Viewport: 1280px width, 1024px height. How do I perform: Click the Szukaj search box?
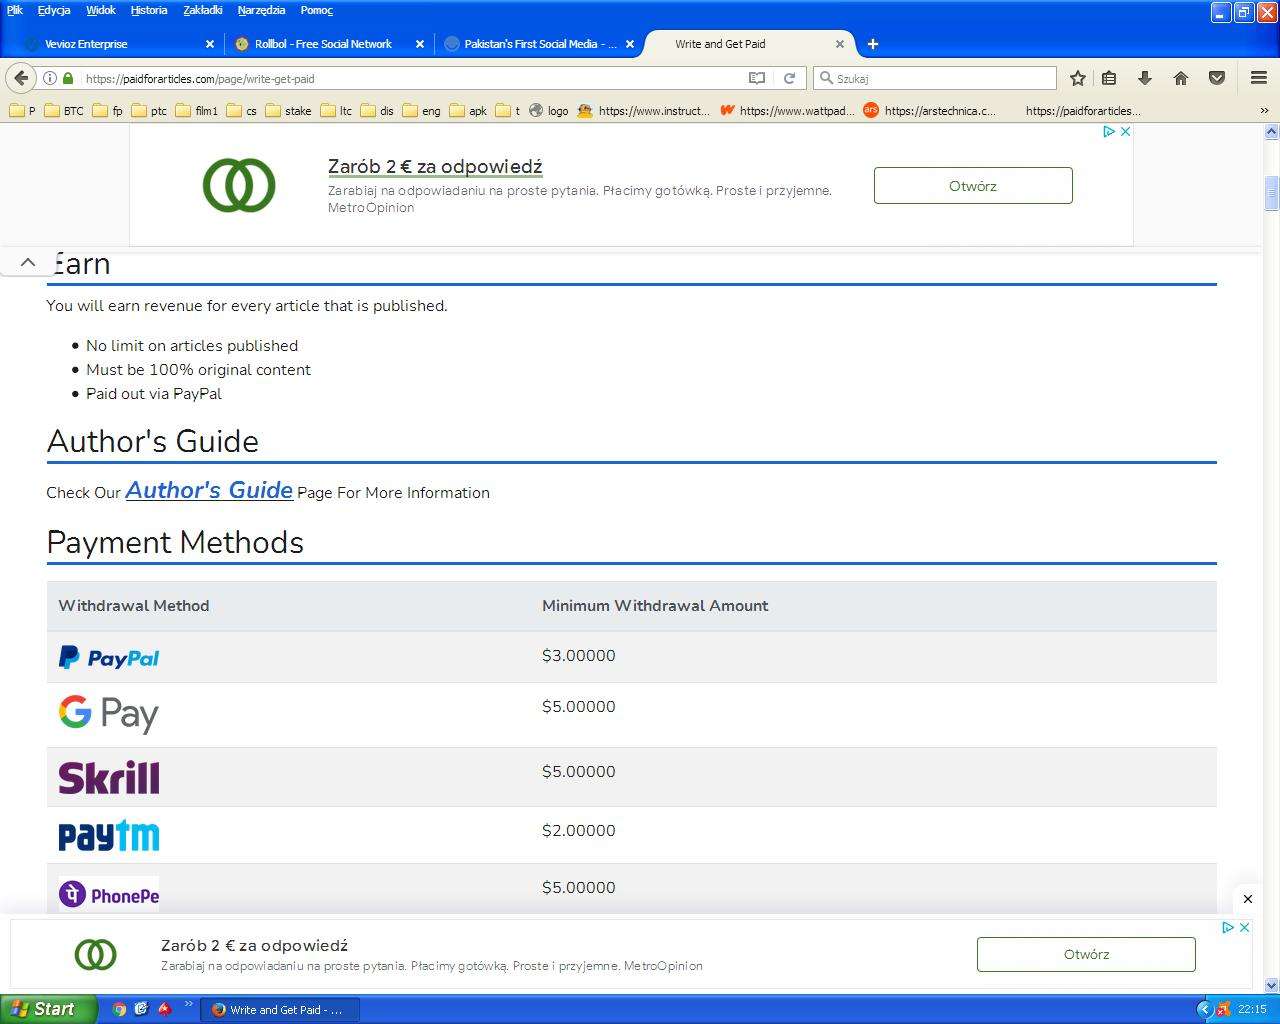coord(935,78)
